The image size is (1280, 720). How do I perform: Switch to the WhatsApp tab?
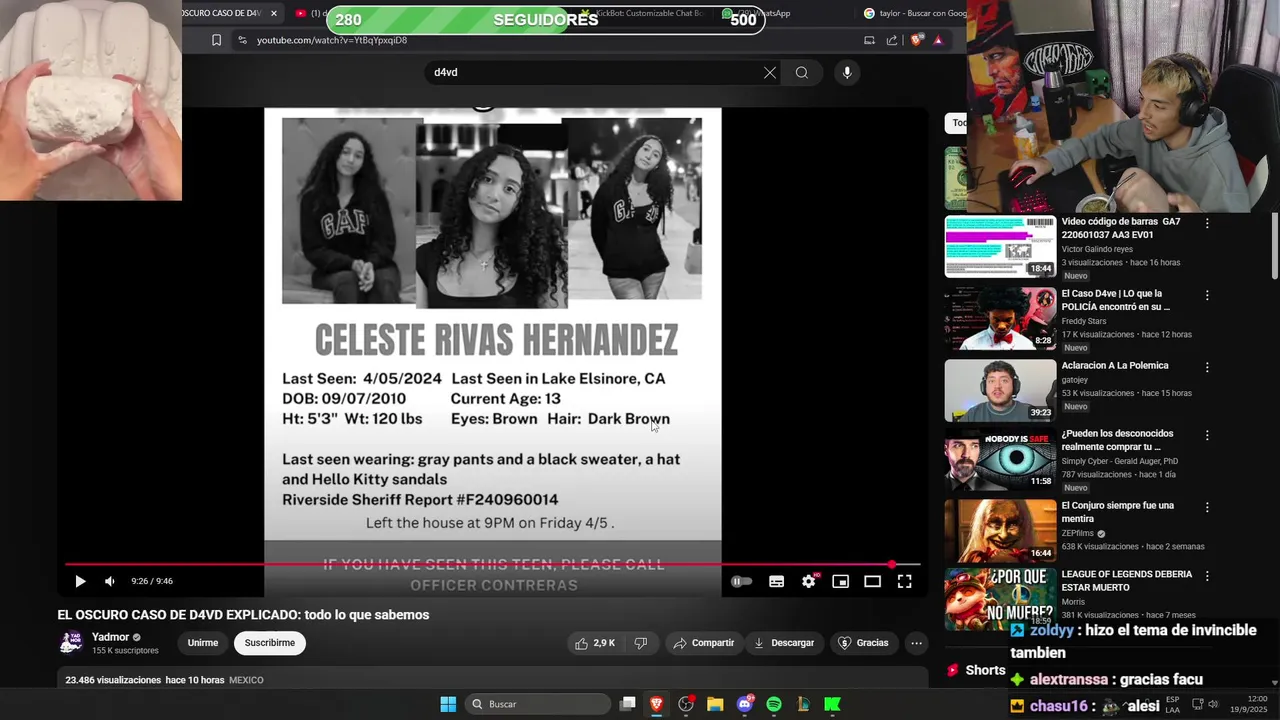(x=766, y=13)
